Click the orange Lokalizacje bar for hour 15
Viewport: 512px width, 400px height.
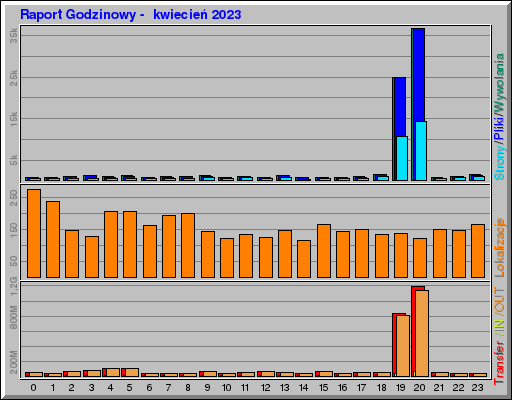pyautogui.click(x=324, y=251)
